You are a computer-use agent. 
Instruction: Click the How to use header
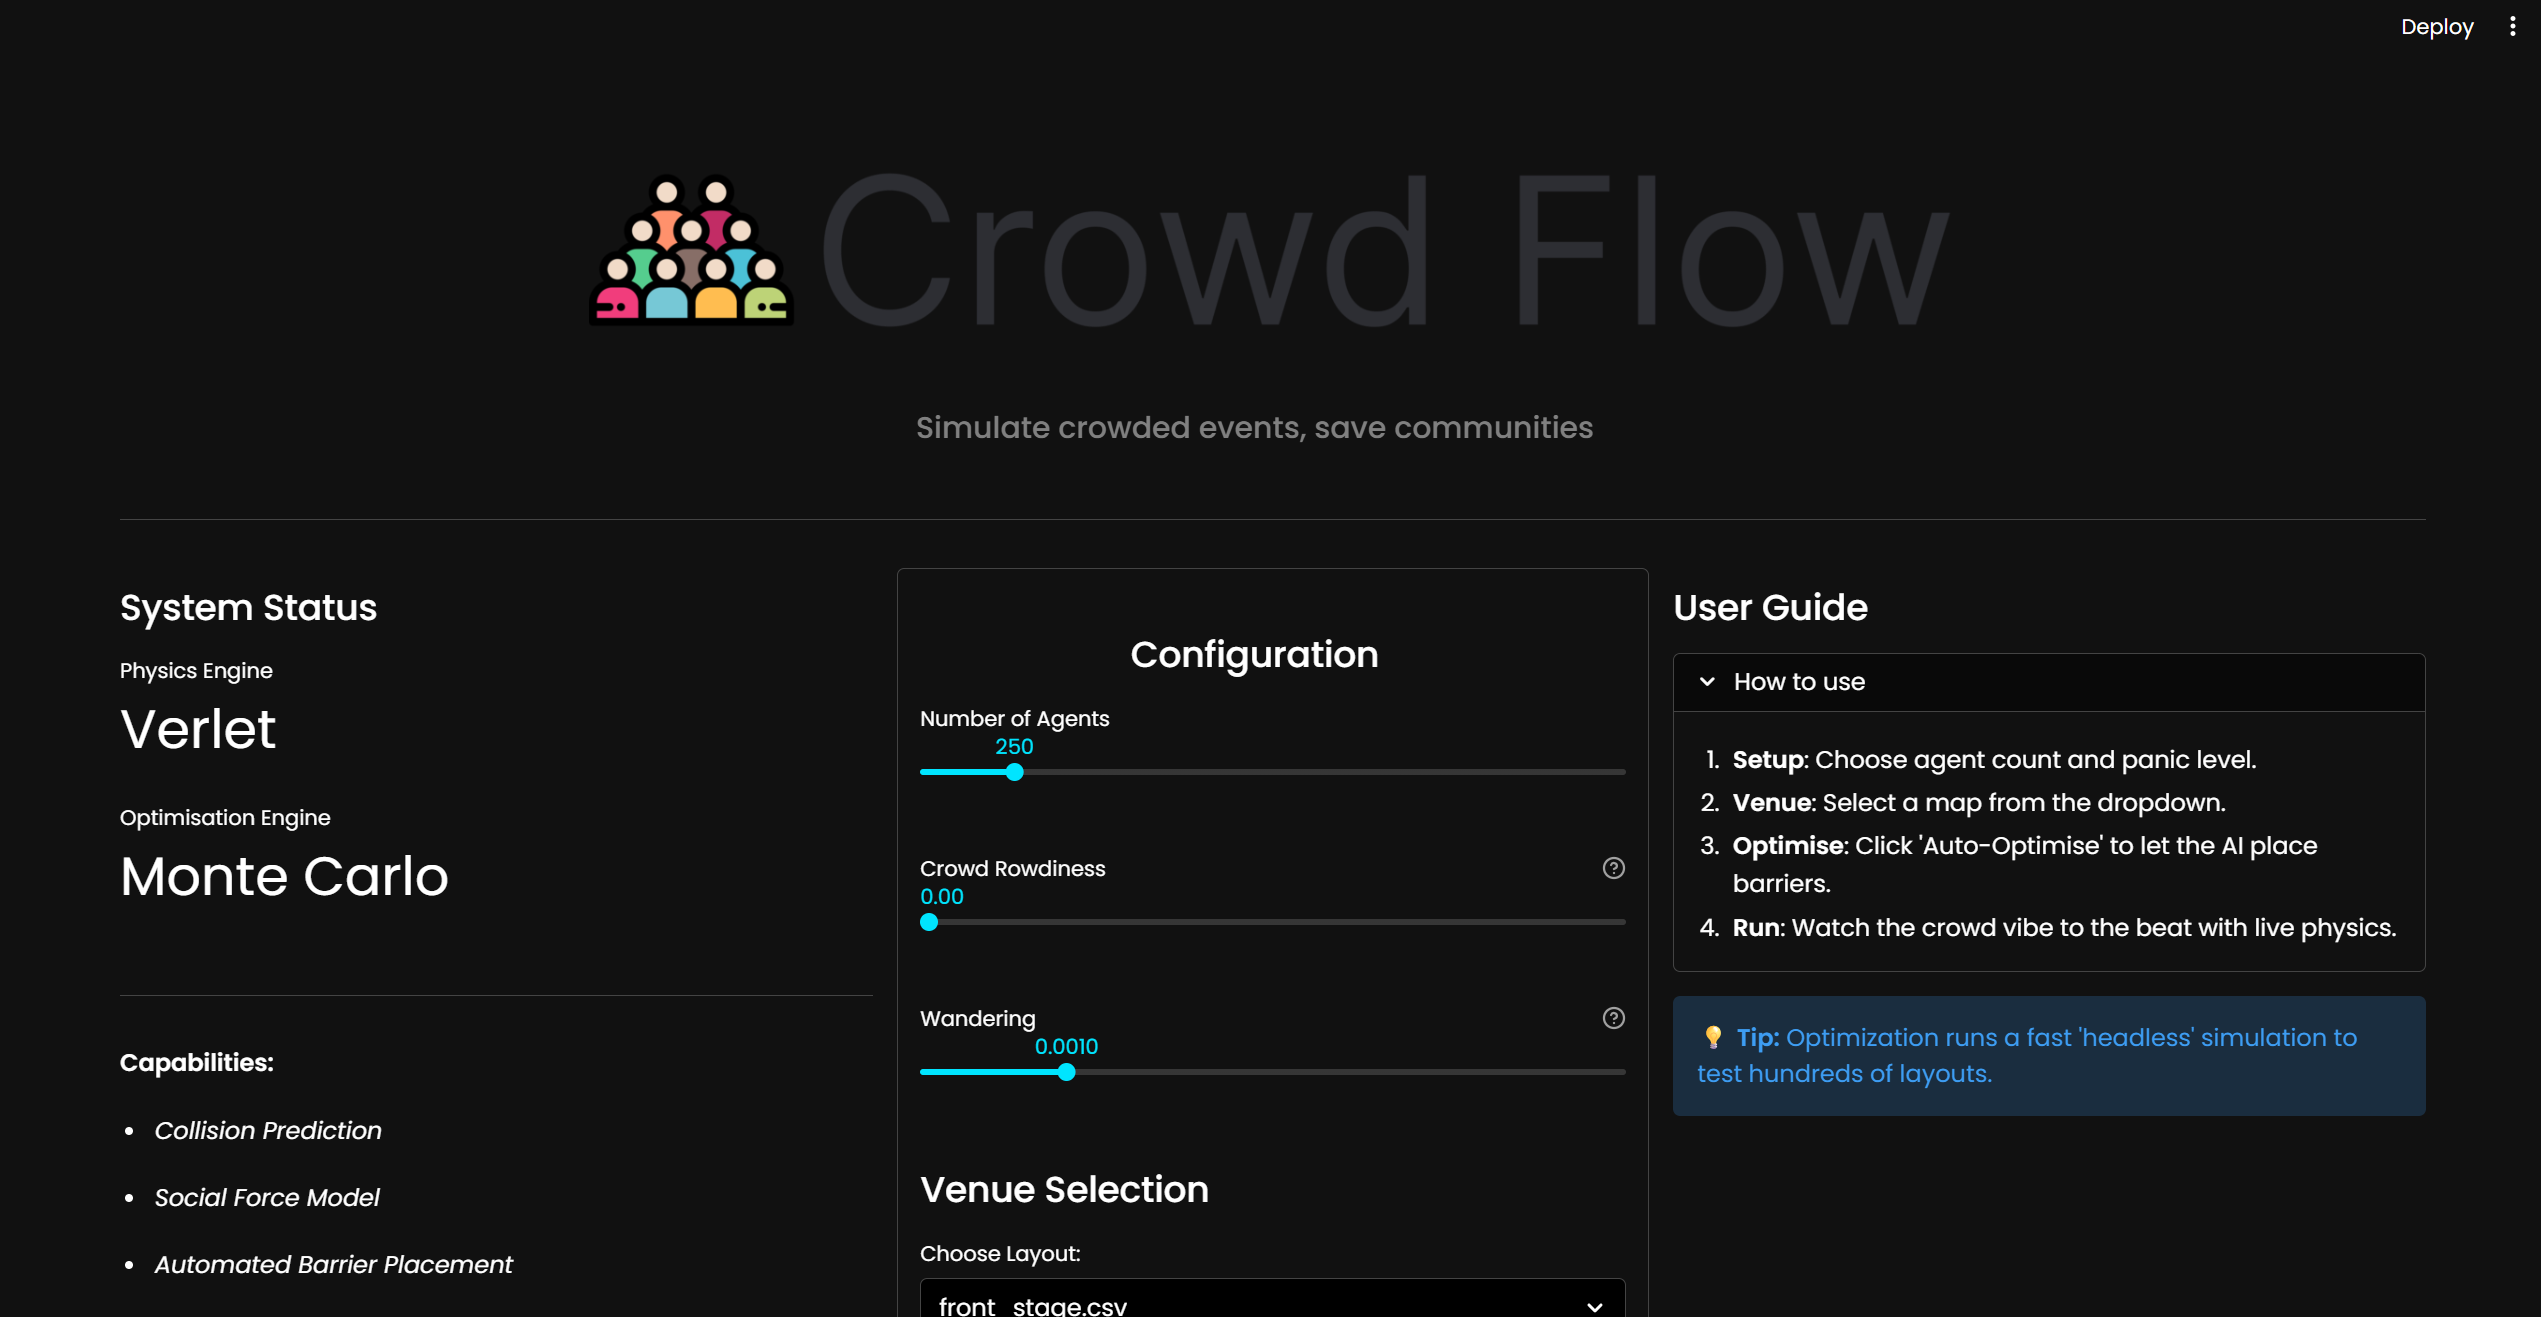coord(1798,682)
